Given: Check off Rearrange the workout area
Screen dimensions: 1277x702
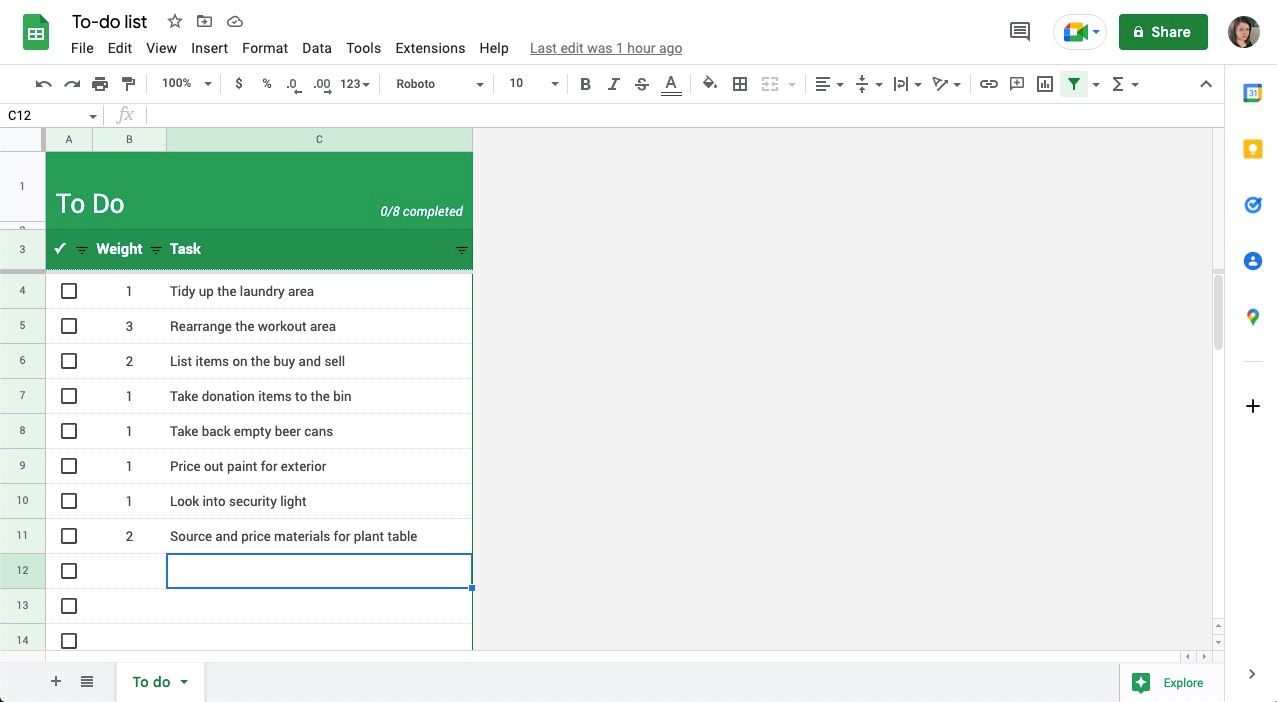Looking at the screenshot, I should pos(69,326).
